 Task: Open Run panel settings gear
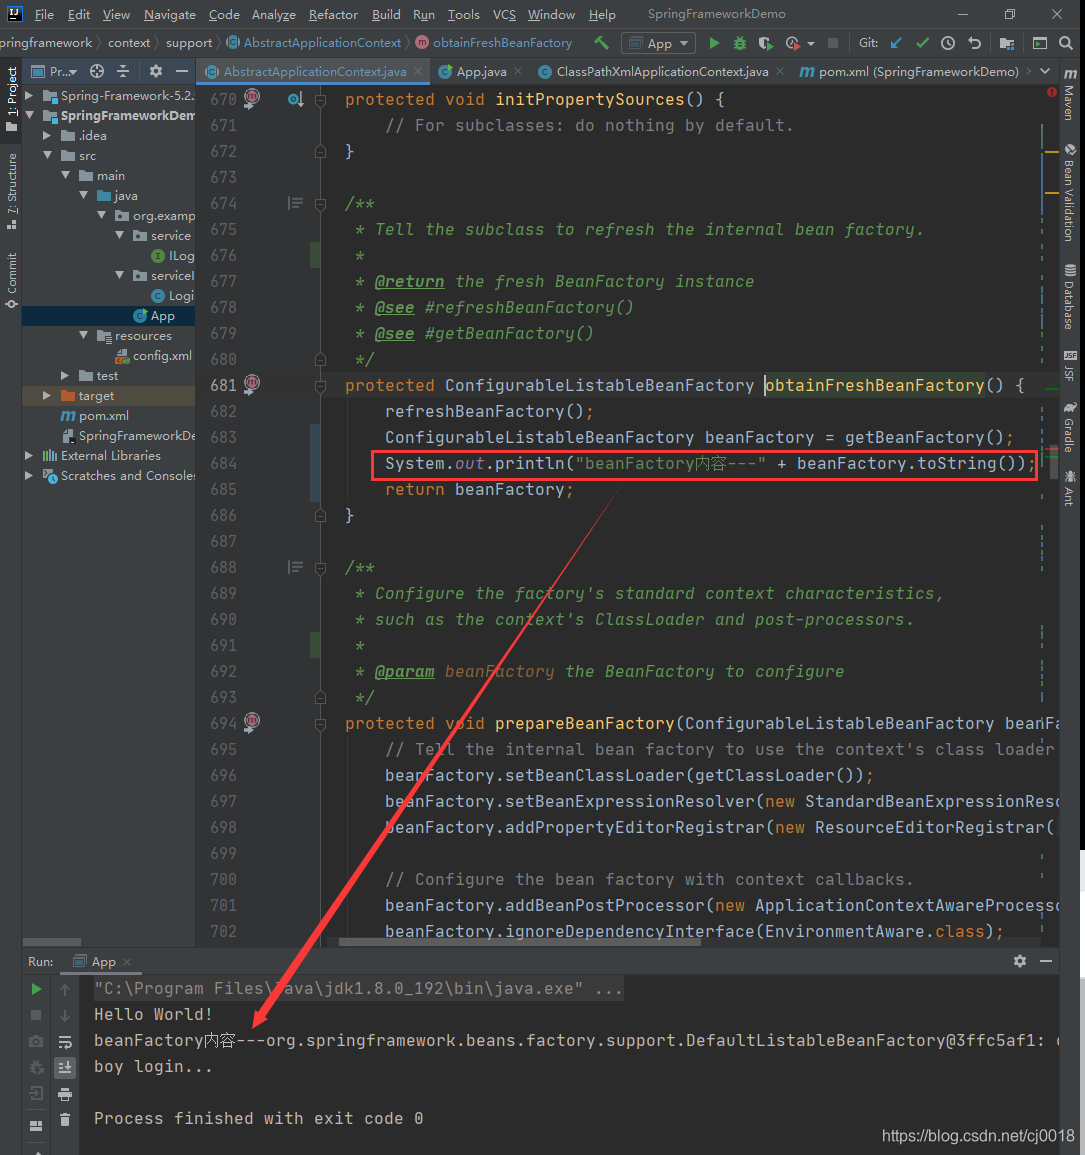pyautogui.click(x=1019, y=961)
